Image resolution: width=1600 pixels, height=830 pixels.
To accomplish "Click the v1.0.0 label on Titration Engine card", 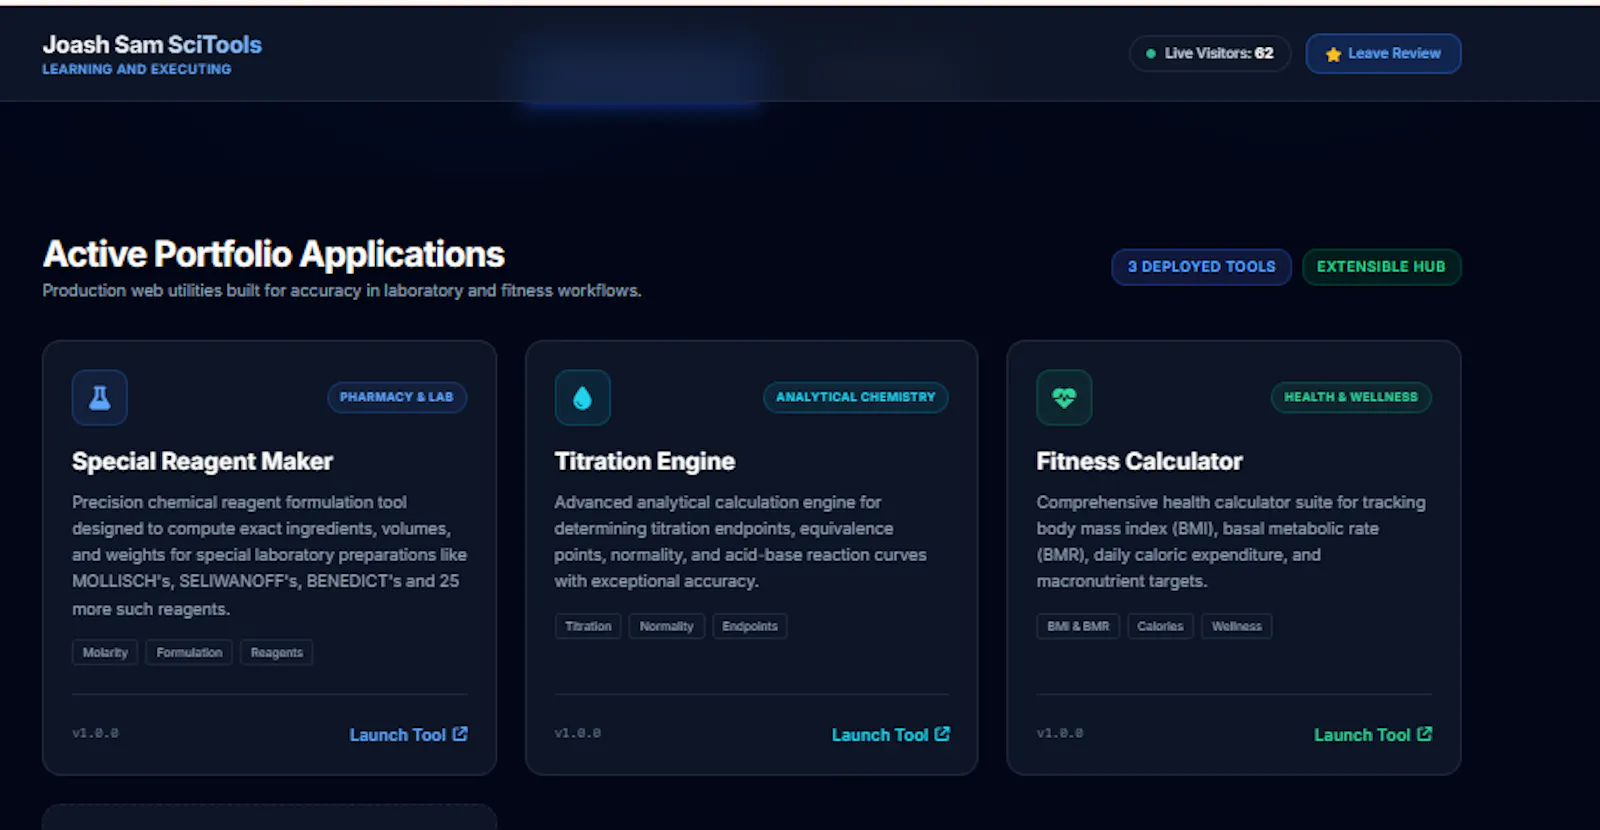I will point(578,733).
